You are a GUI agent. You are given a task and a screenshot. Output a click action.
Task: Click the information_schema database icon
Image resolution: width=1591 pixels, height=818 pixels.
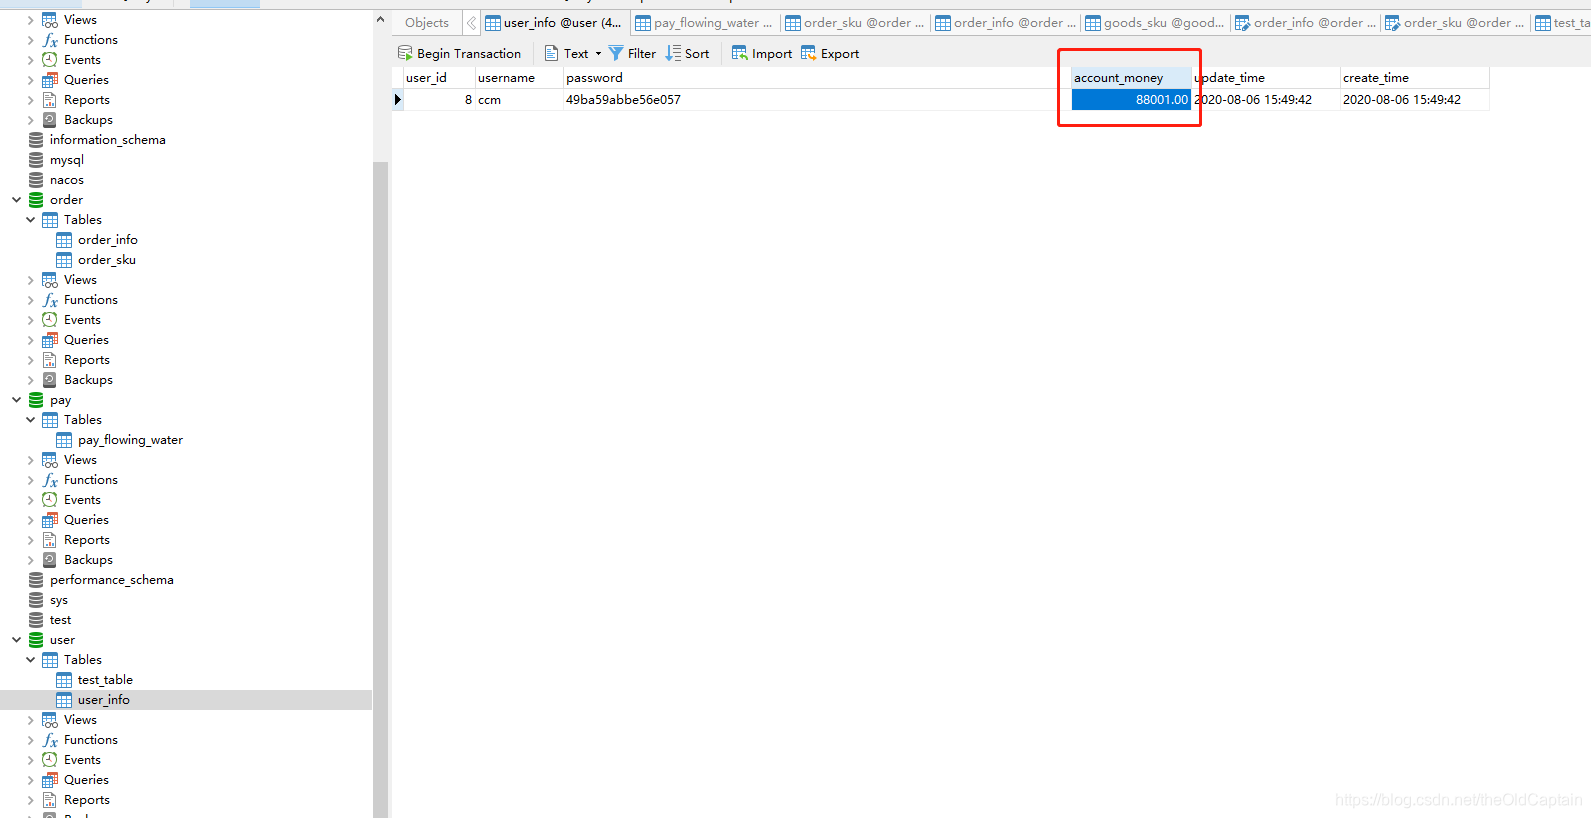[x=36, y=140]
